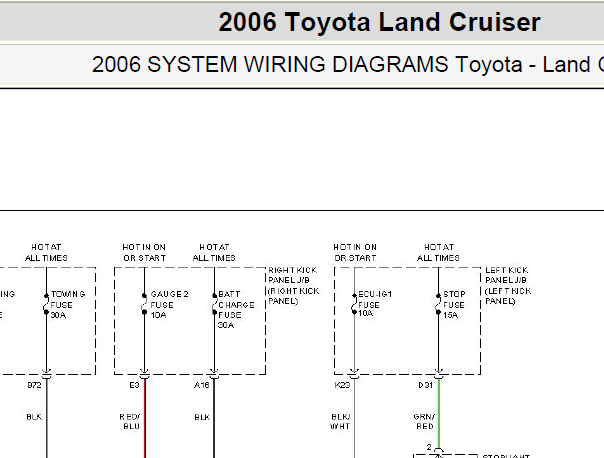Click the "STOP FUSE 15A" label

pos(454,304)
